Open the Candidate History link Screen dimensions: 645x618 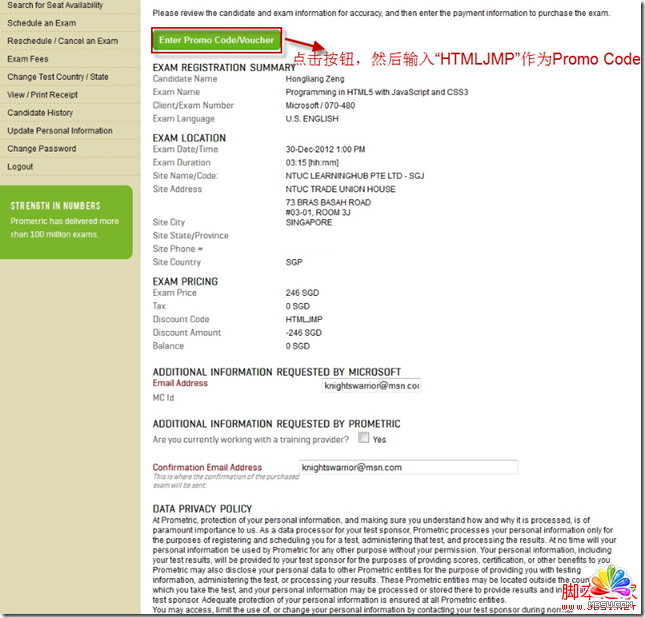pos(40,113)
